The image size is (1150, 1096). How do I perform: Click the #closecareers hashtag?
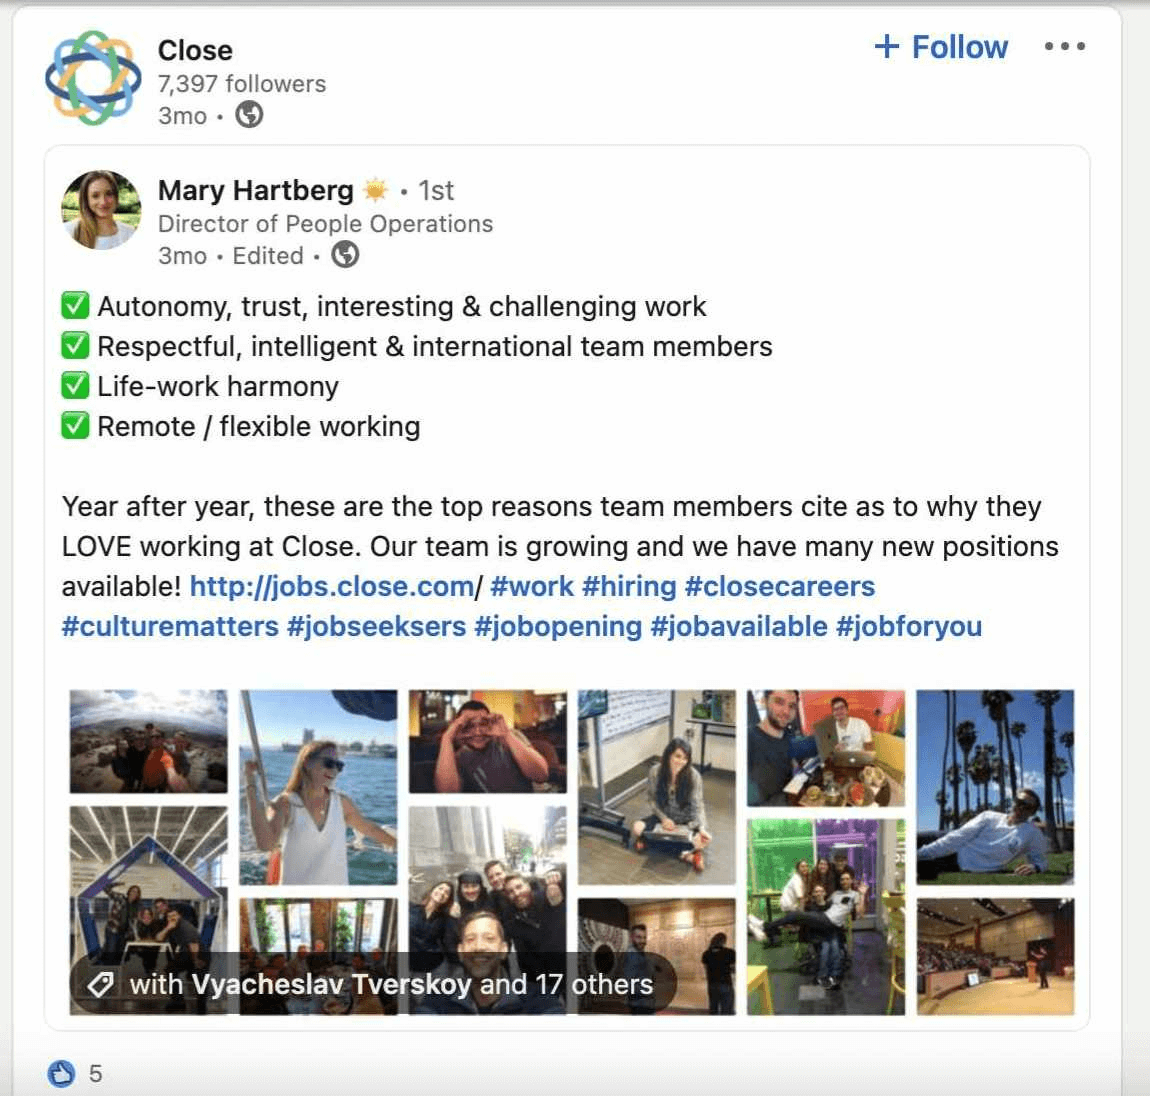779,586
